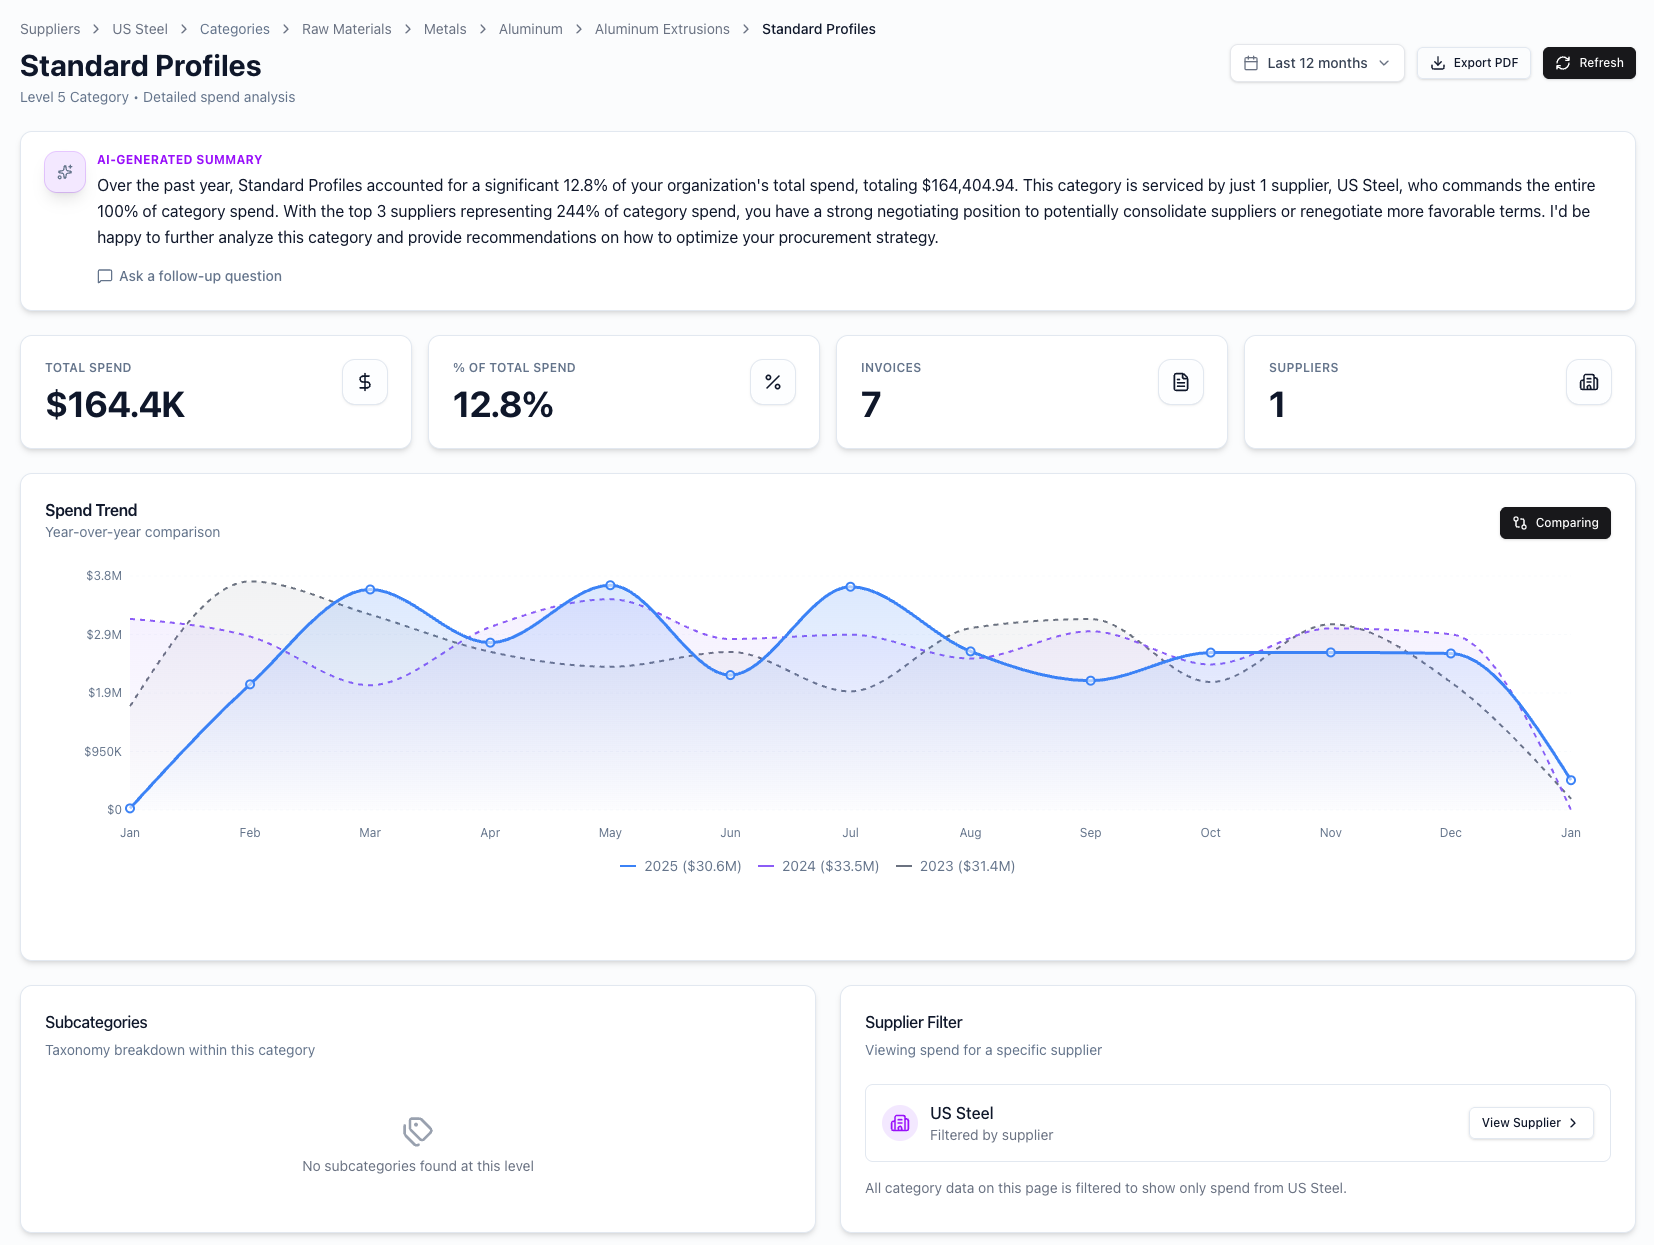Screen dimensions: 1654x1245
Task: Click the tag icon in Subcategories
Action: click(x=418, y=1131)
